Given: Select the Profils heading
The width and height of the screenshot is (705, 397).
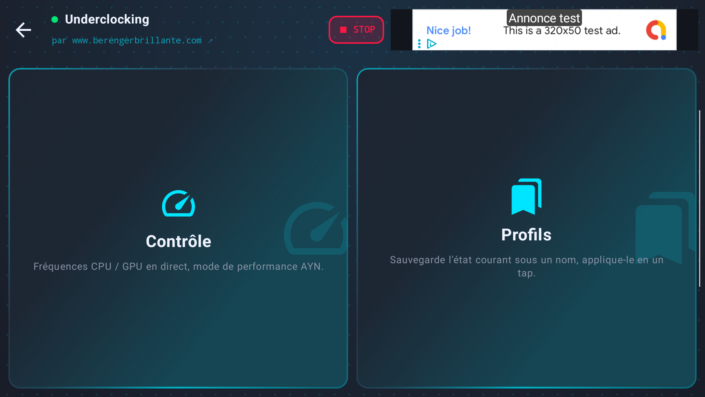Looking at the screenshot, I should [x=527, y=235].
